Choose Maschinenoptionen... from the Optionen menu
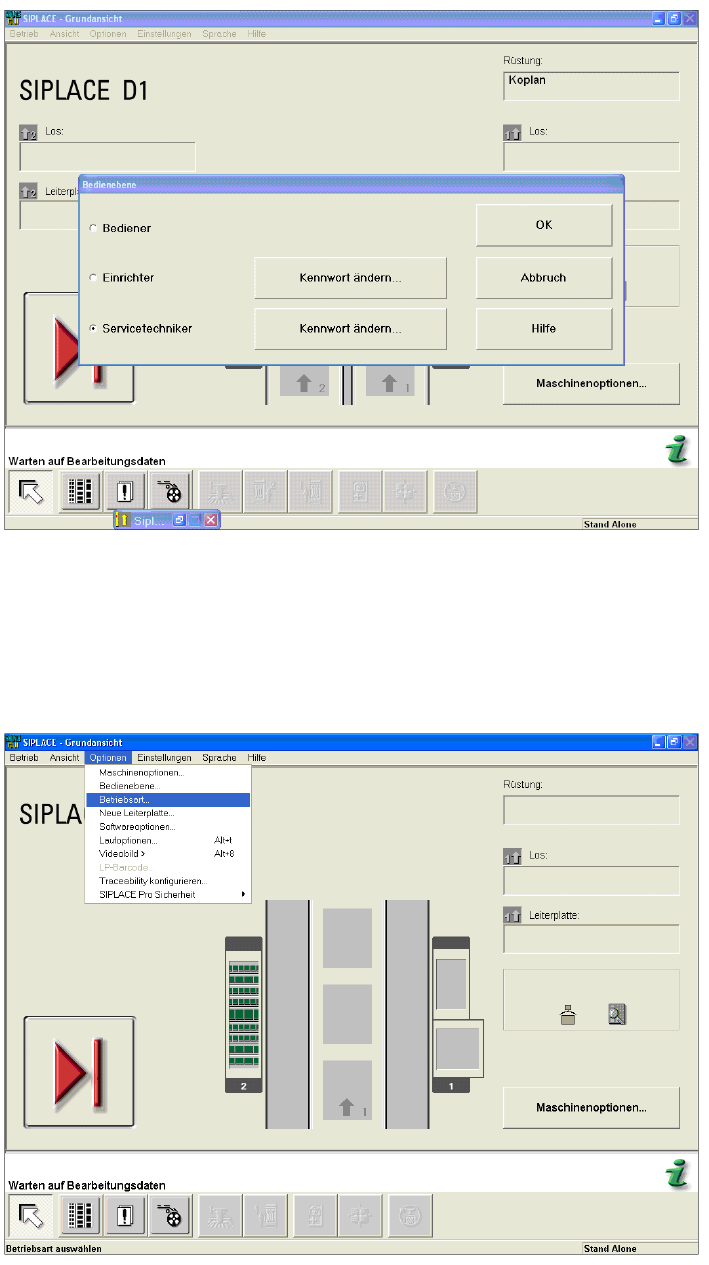 [168, 772]
